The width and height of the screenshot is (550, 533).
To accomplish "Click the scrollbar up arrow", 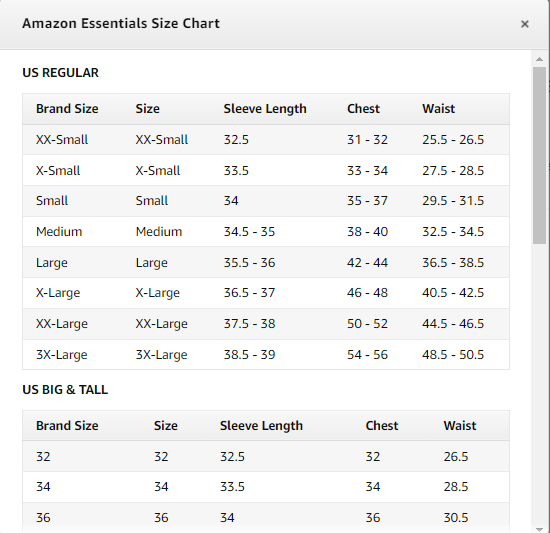I will [539, 59].
